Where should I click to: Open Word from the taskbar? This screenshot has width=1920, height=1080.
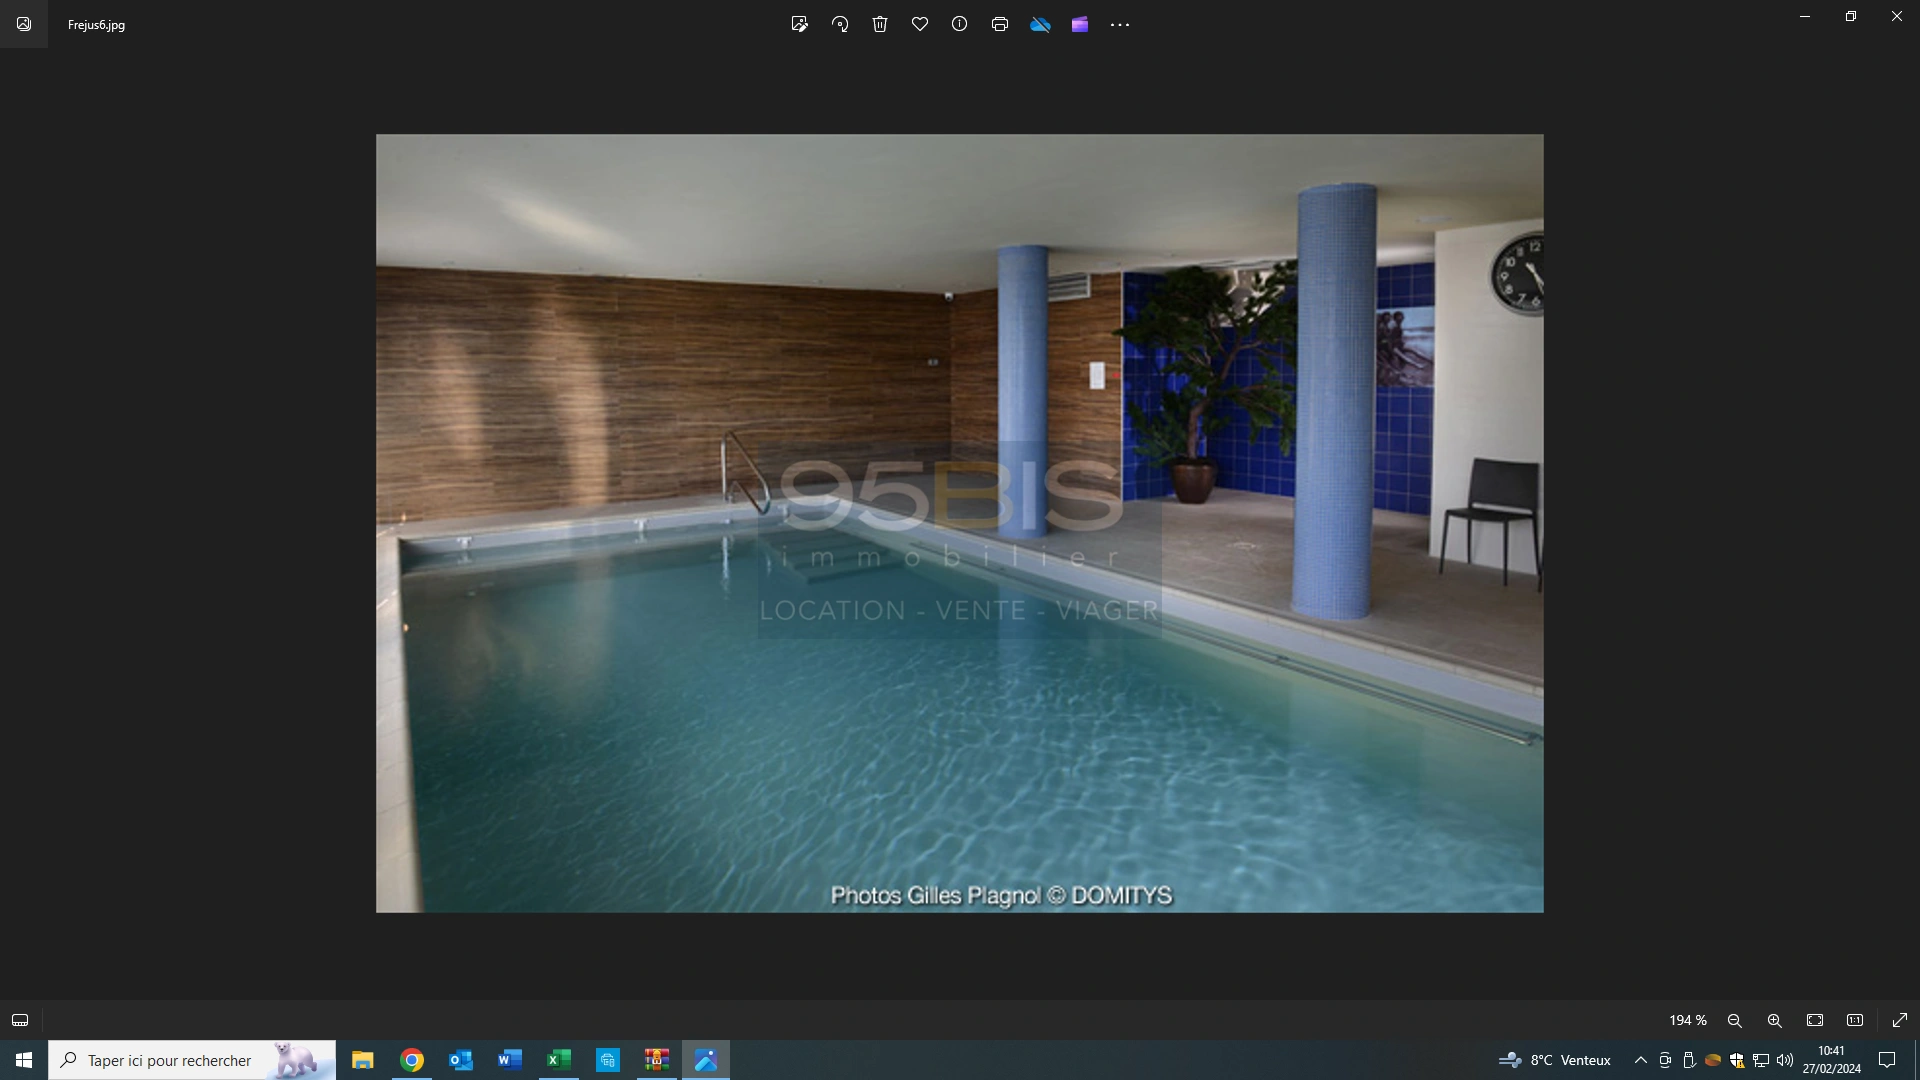point(510,1060)
